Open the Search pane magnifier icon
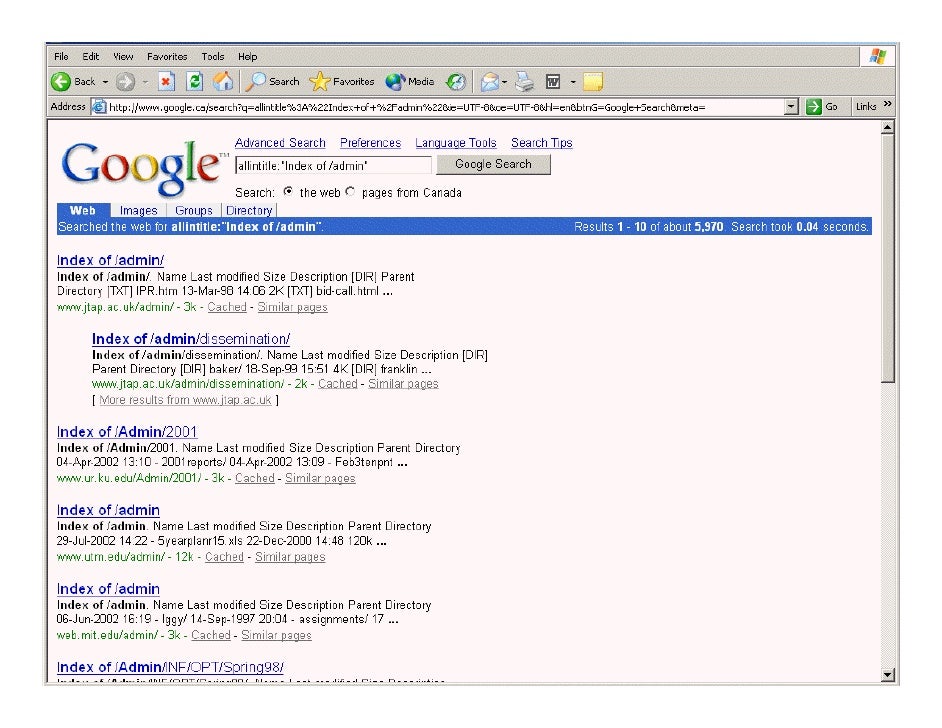The width and height of the screenshot is (942, 728). (257, 82)
